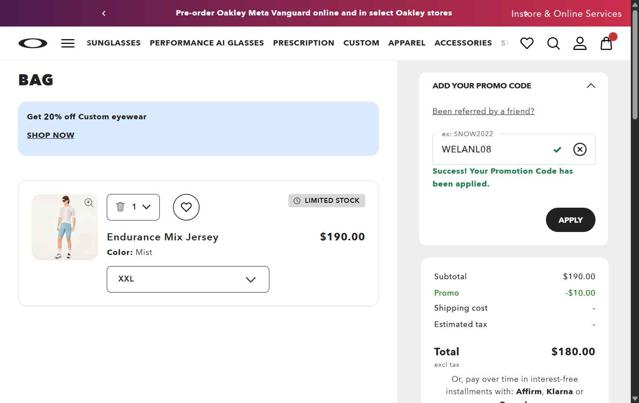Add Endurance Mix Jersey to wishlist
This screenshot has width=639, height=403.
click(x=186, y=207)
